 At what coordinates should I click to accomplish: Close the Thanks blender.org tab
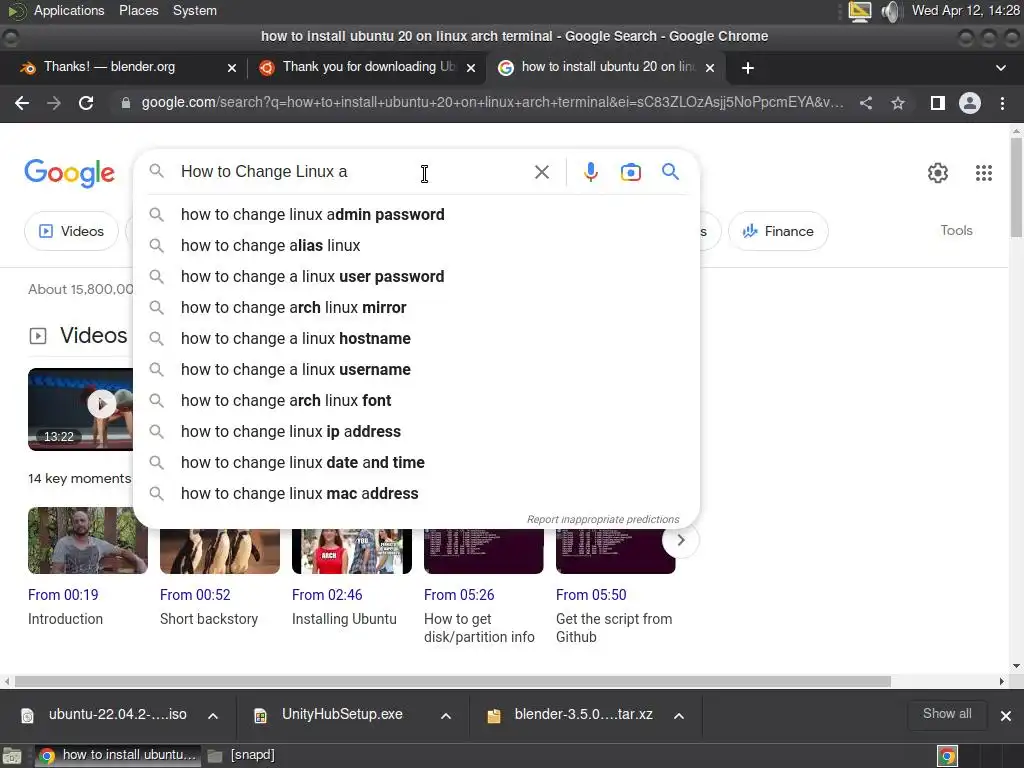232,67
